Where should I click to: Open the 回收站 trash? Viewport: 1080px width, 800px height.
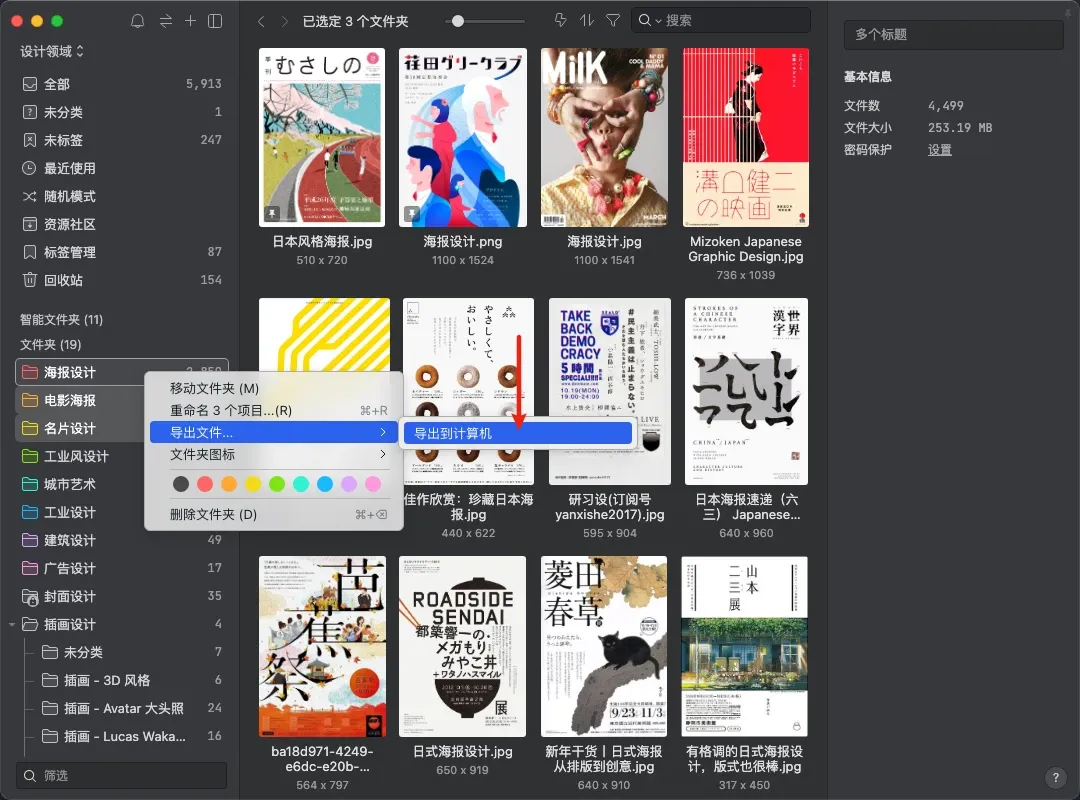tap(122, 280)
